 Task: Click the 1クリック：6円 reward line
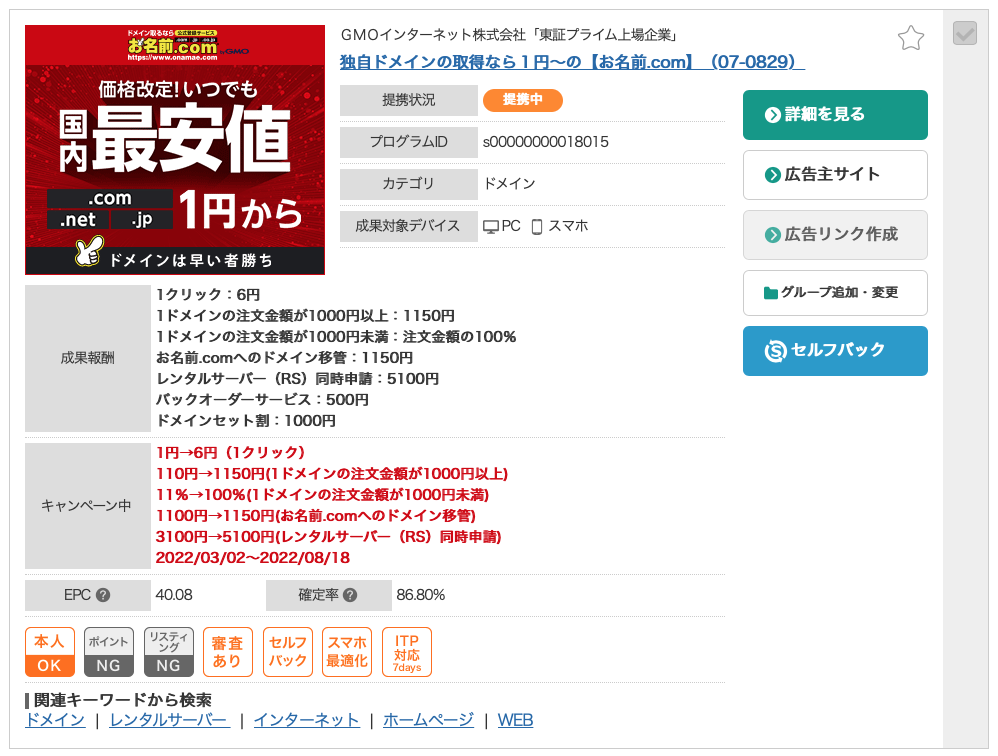point(208,295)
